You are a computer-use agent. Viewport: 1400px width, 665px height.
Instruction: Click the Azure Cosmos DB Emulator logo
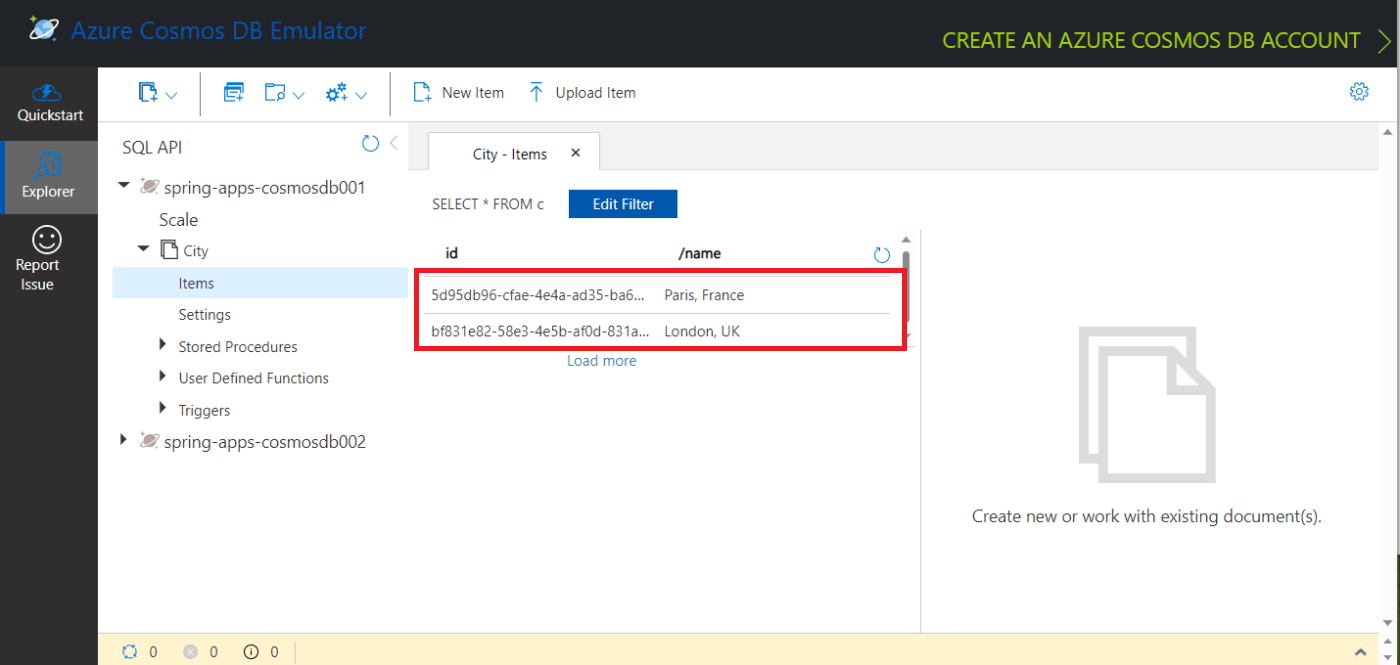coord(43,30)
